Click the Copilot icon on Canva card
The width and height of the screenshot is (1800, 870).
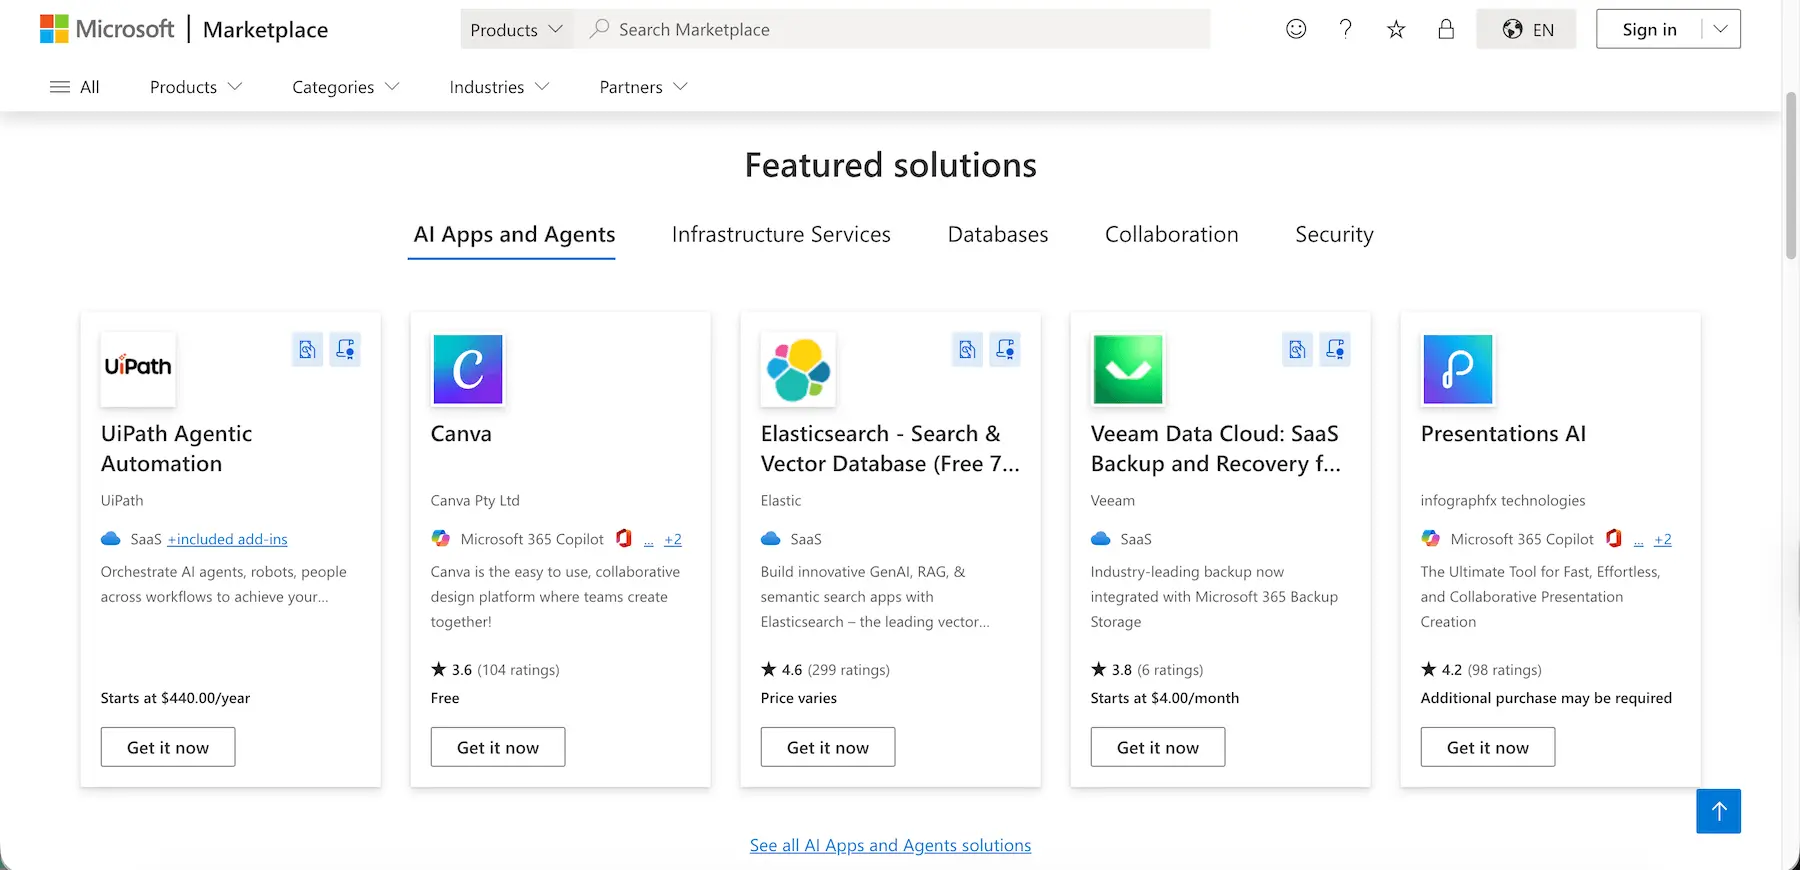[x=440, y=538]
